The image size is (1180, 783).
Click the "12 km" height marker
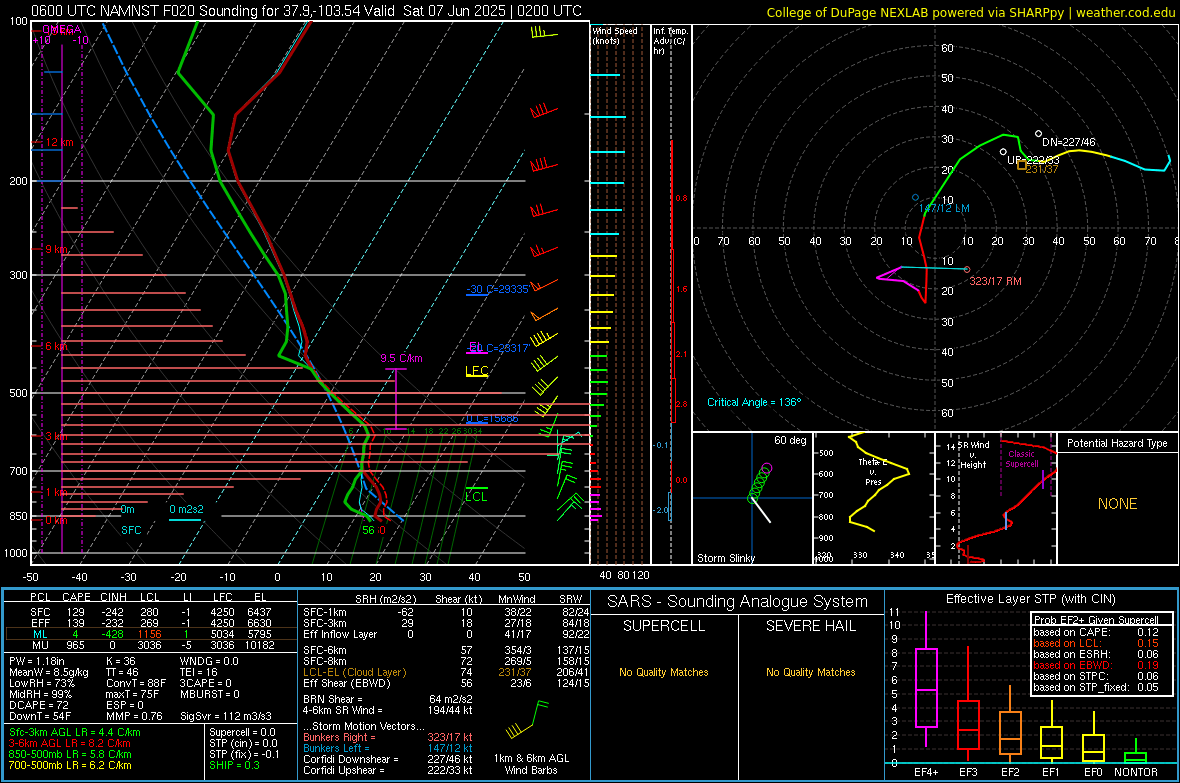click(x=59, y=142)
